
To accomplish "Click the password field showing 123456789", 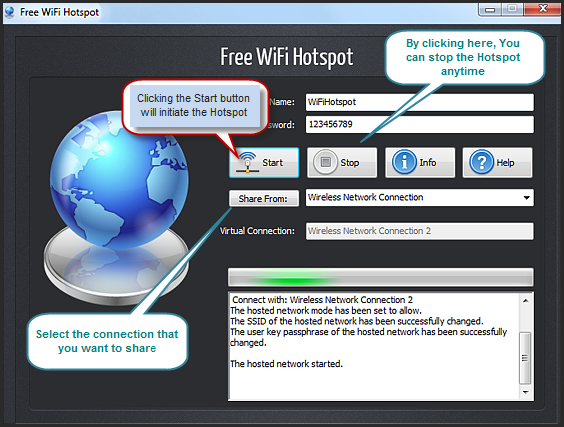I will (420, 124).
